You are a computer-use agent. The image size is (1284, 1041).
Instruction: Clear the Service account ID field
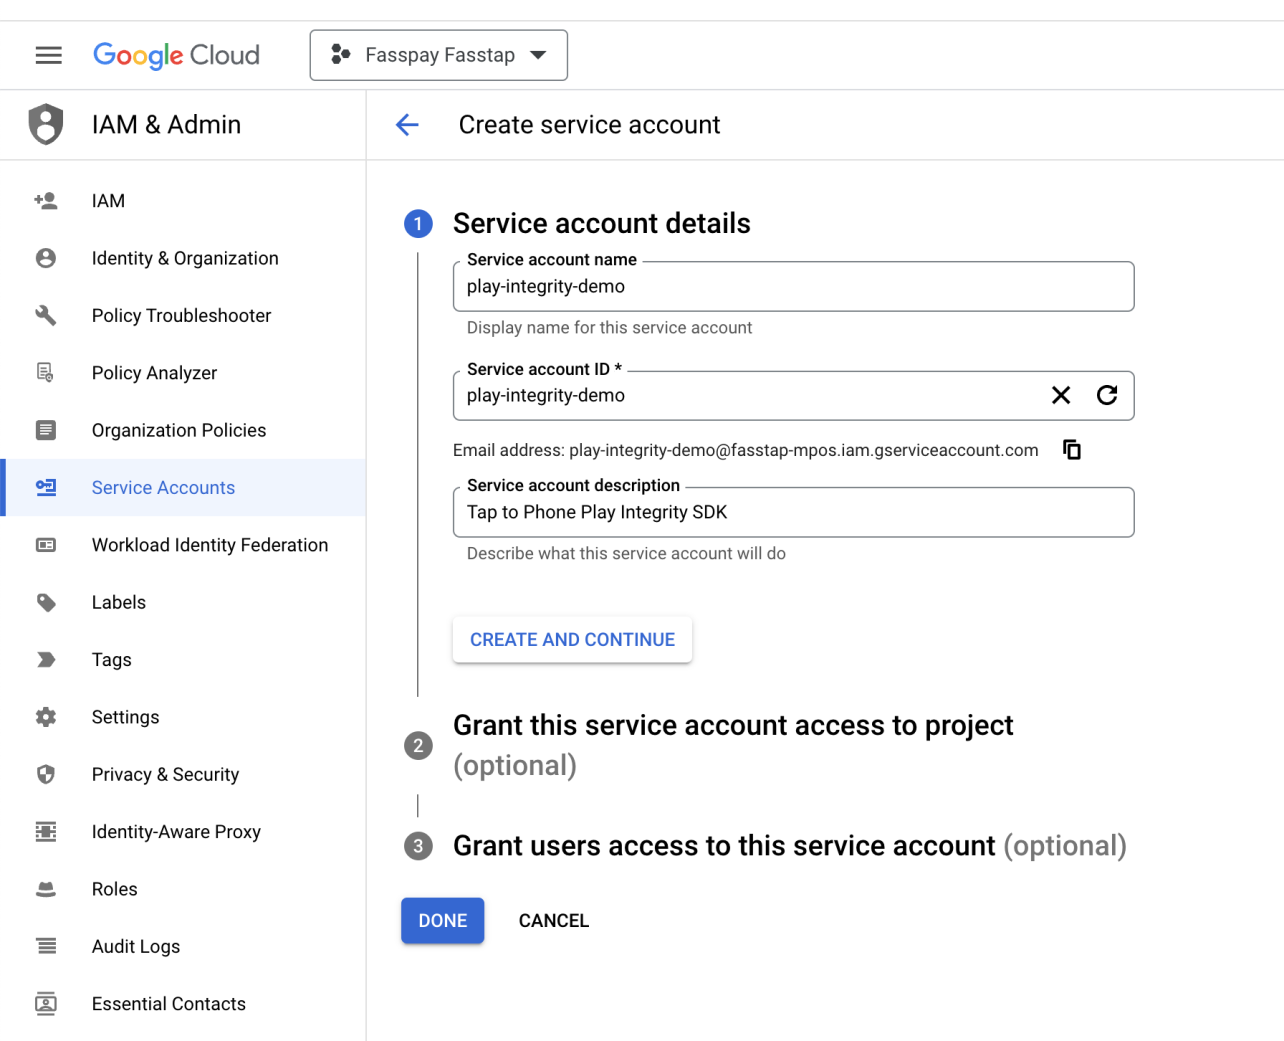1061,396
